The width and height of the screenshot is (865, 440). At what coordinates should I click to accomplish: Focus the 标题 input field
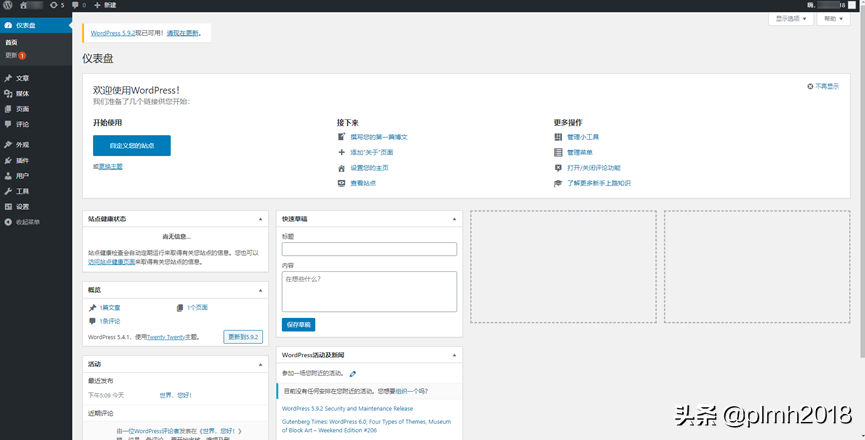369,249
